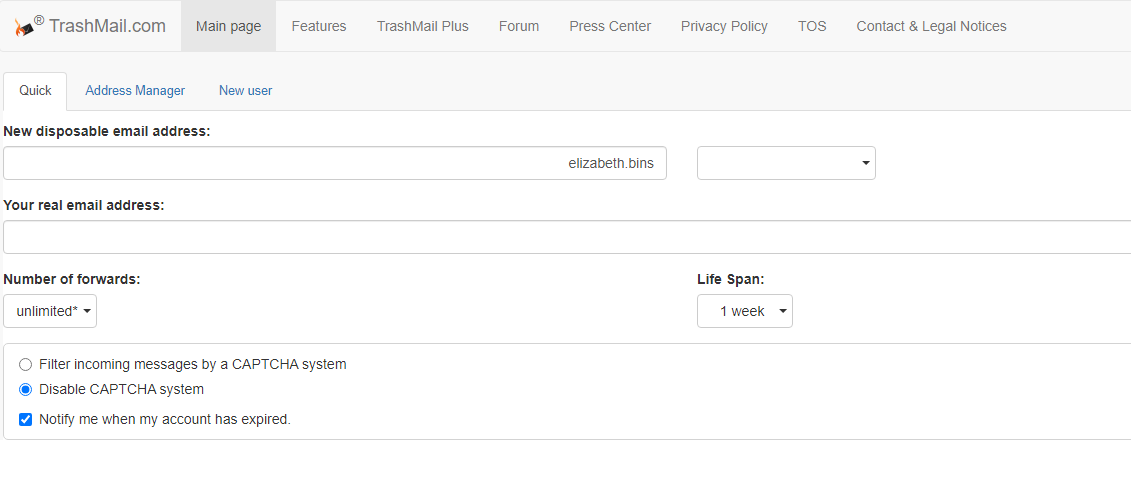Screen dimensions: 1131x486
Task: Open the New user tab
Action: pyautogui.click(x=245, y=91)
